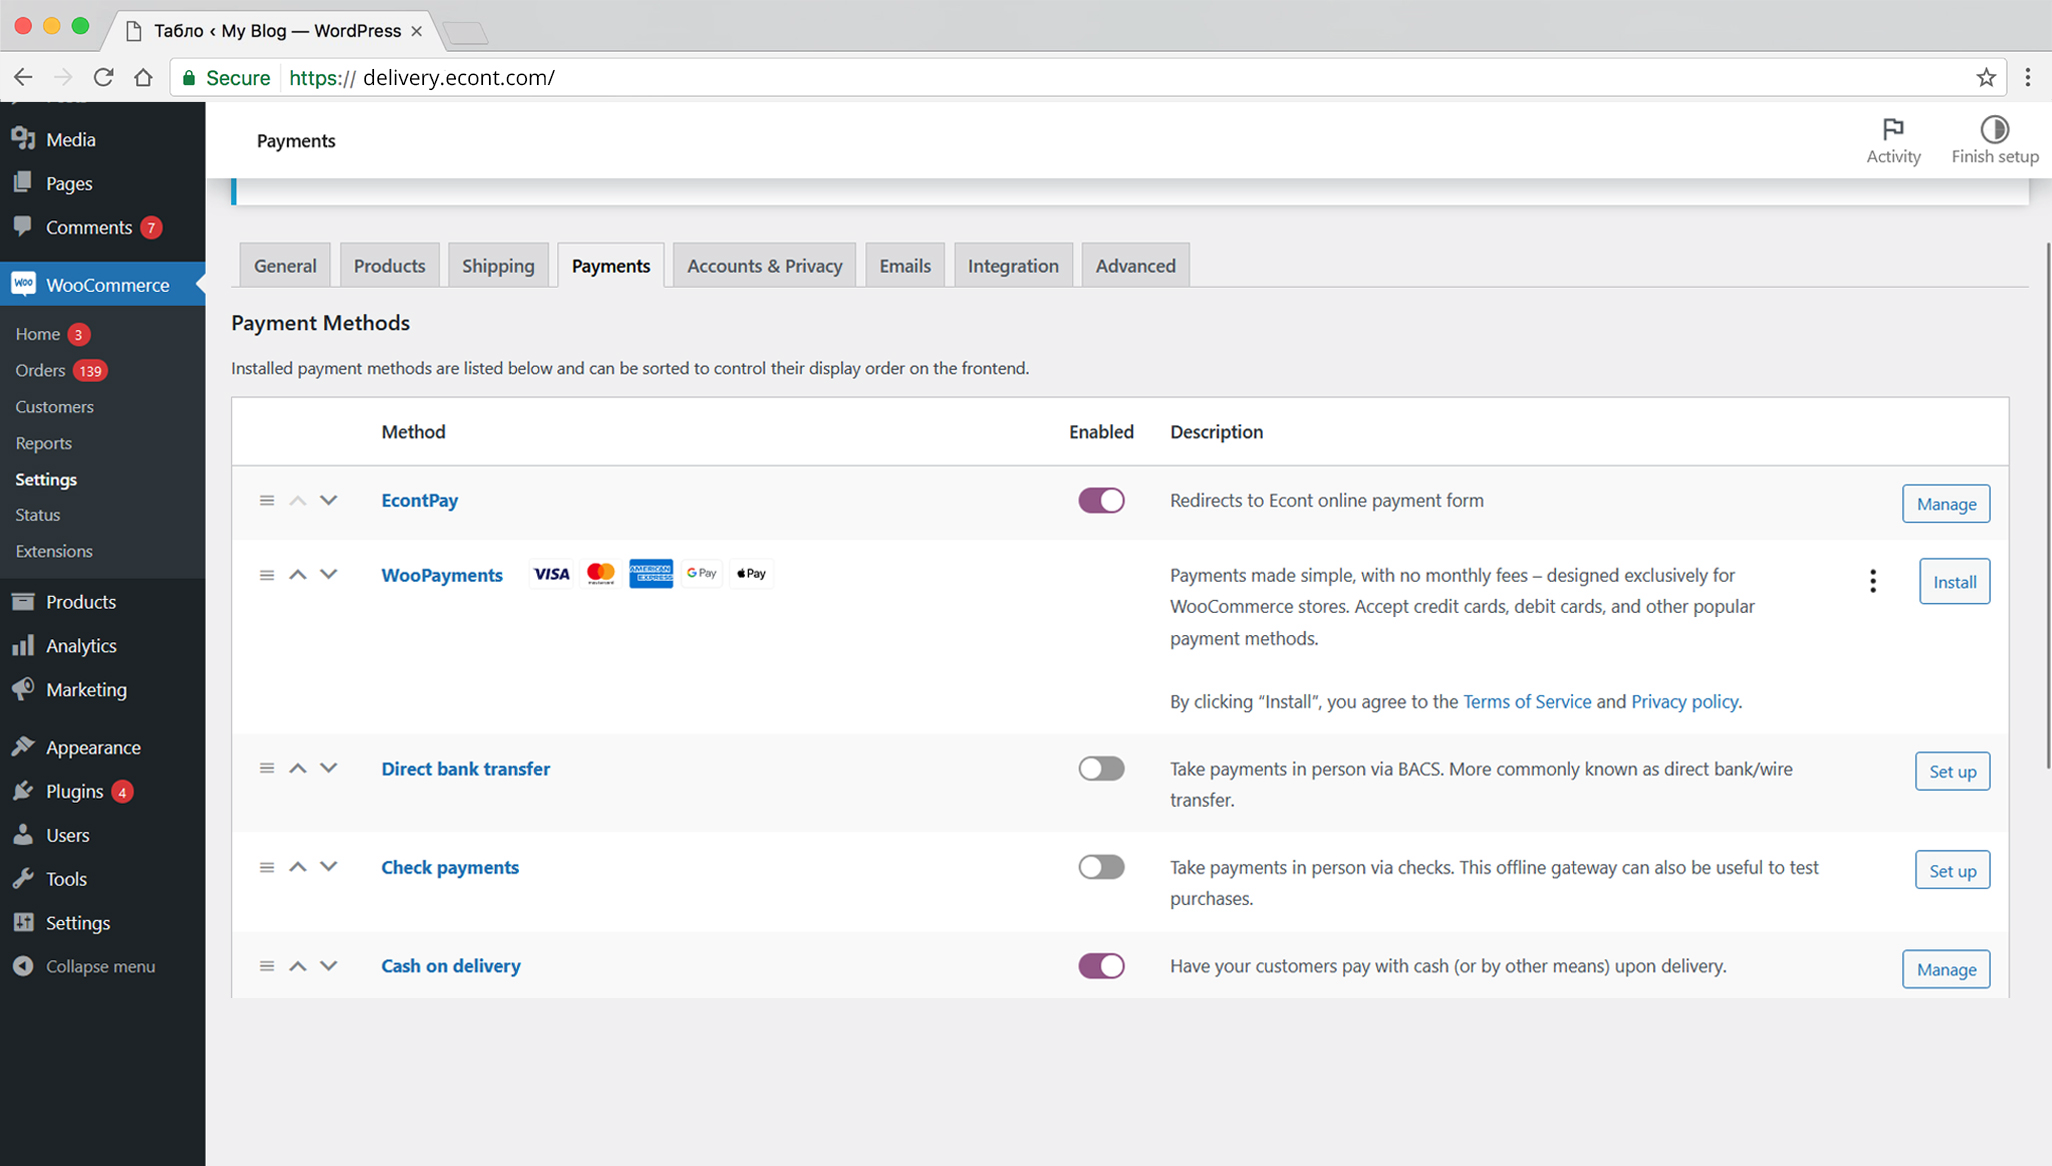The width and height of the screenshot is (2052, 1166).
Task: Click the Marketing megaphone icon
Action: click(23, 689)
